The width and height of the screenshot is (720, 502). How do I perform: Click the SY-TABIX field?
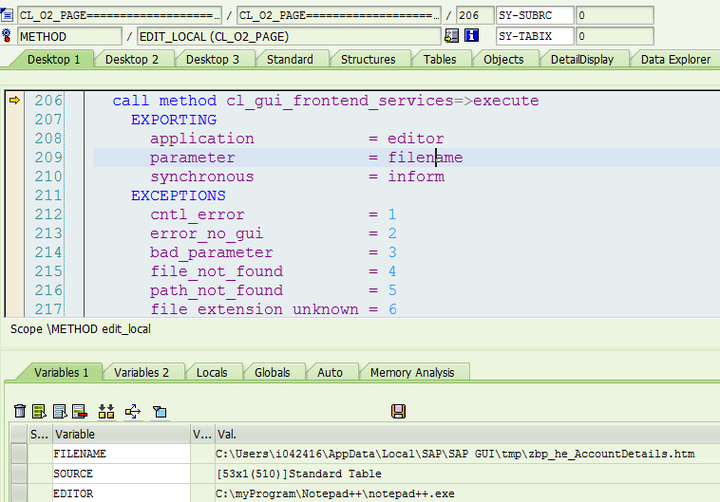[x=535, y=36]
